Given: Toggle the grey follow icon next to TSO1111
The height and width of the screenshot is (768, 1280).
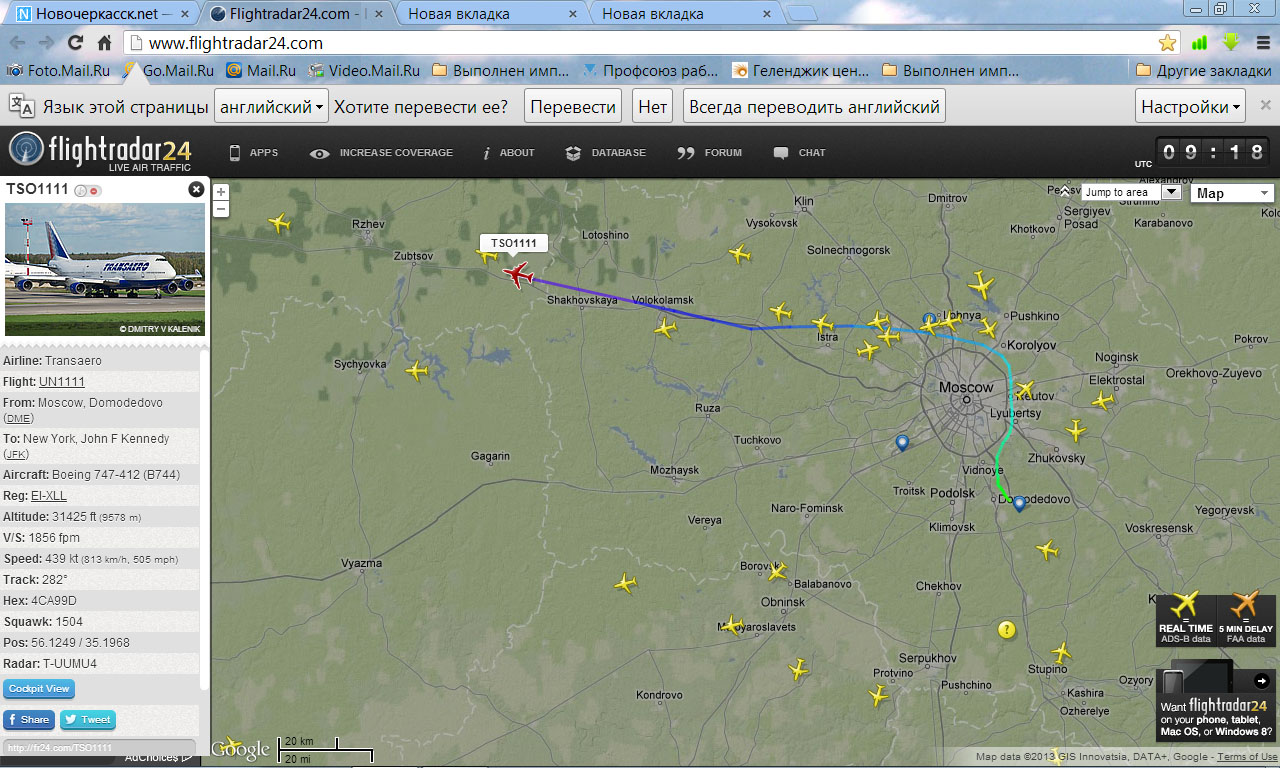Looking at the screenshot, I should point(80,190).
